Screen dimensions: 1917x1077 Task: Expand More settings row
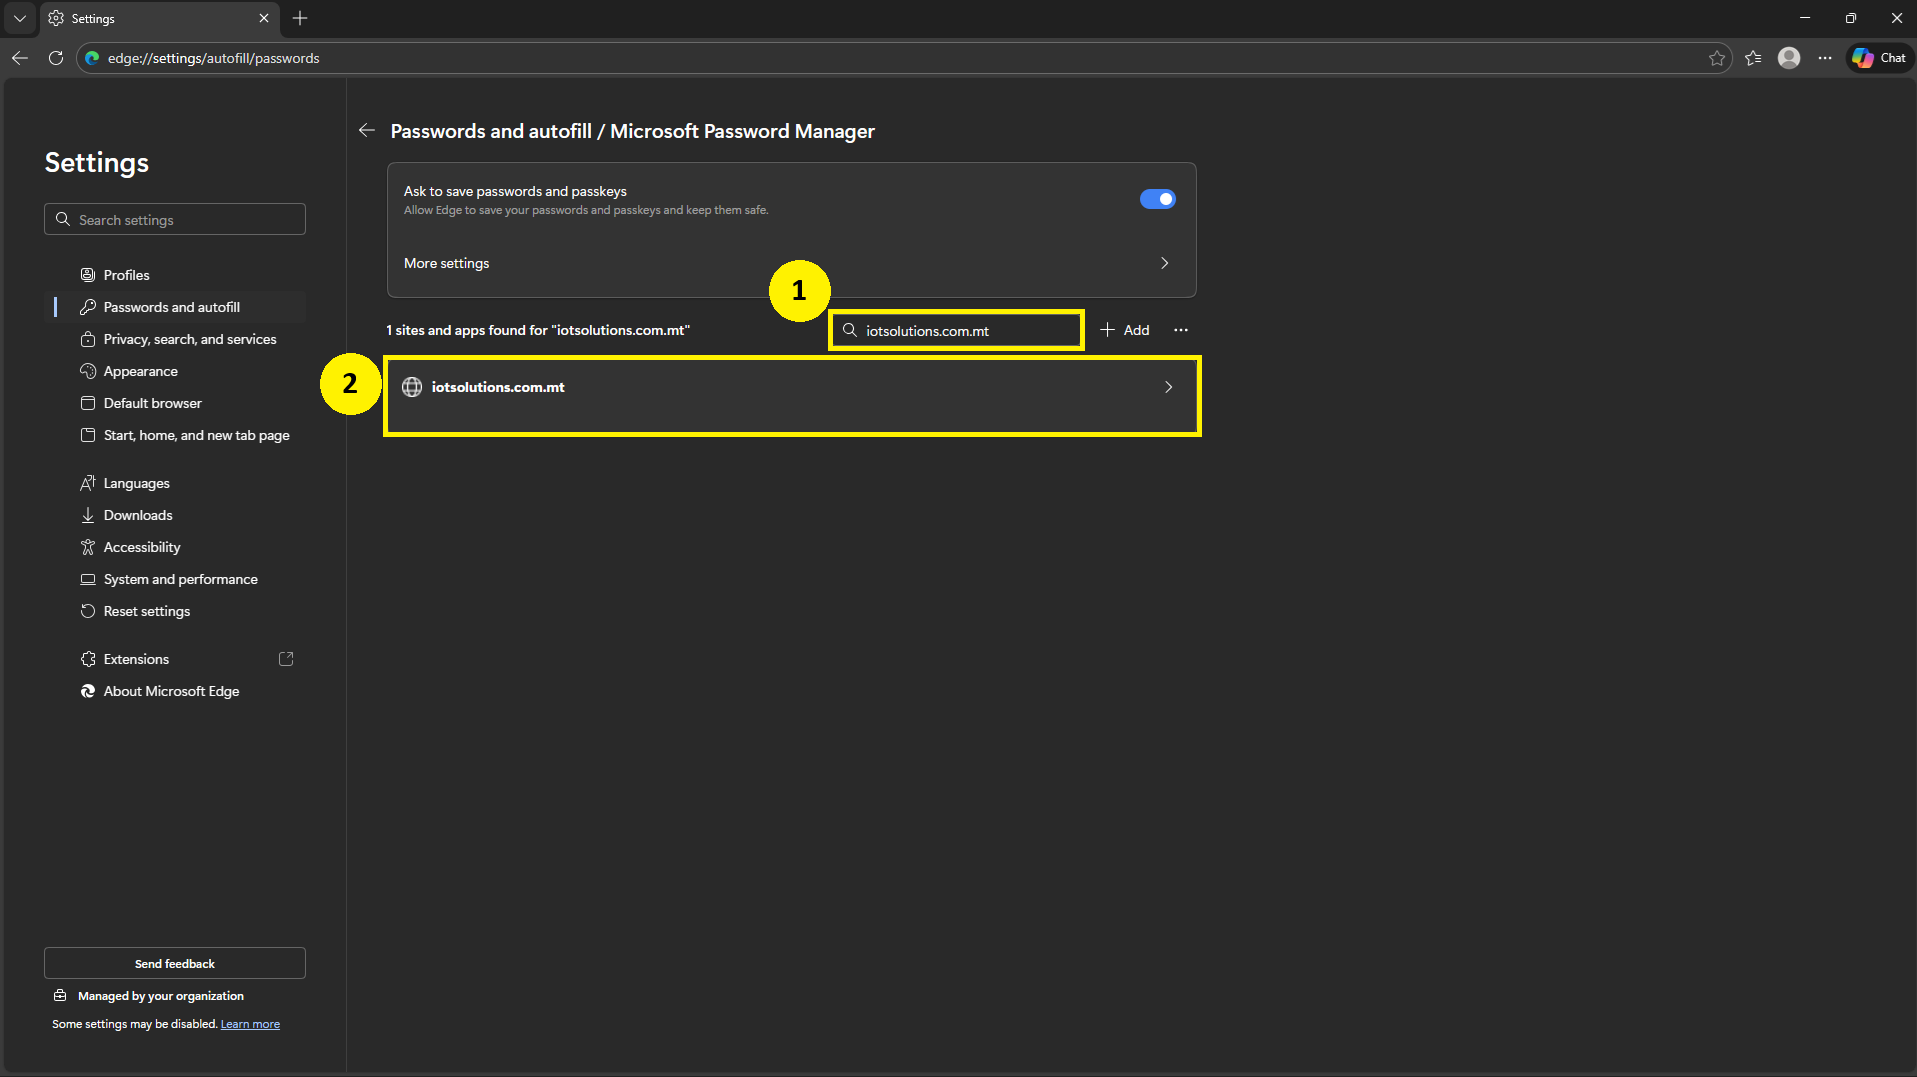pyautogui.click(x=792, y=263)
